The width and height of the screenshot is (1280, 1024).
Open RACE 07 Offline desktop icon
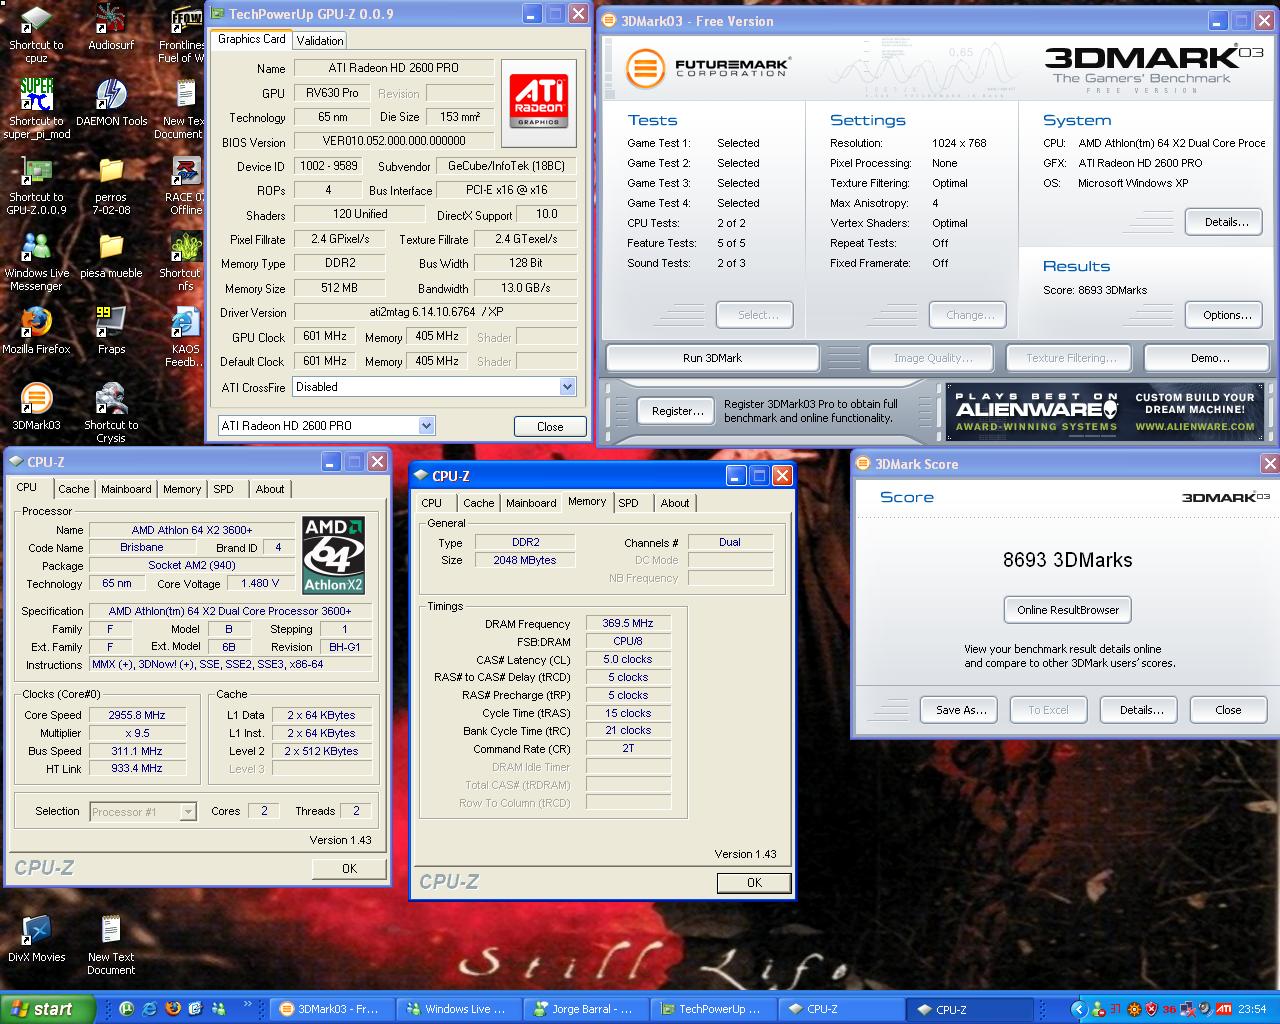(x=186, y=185)
